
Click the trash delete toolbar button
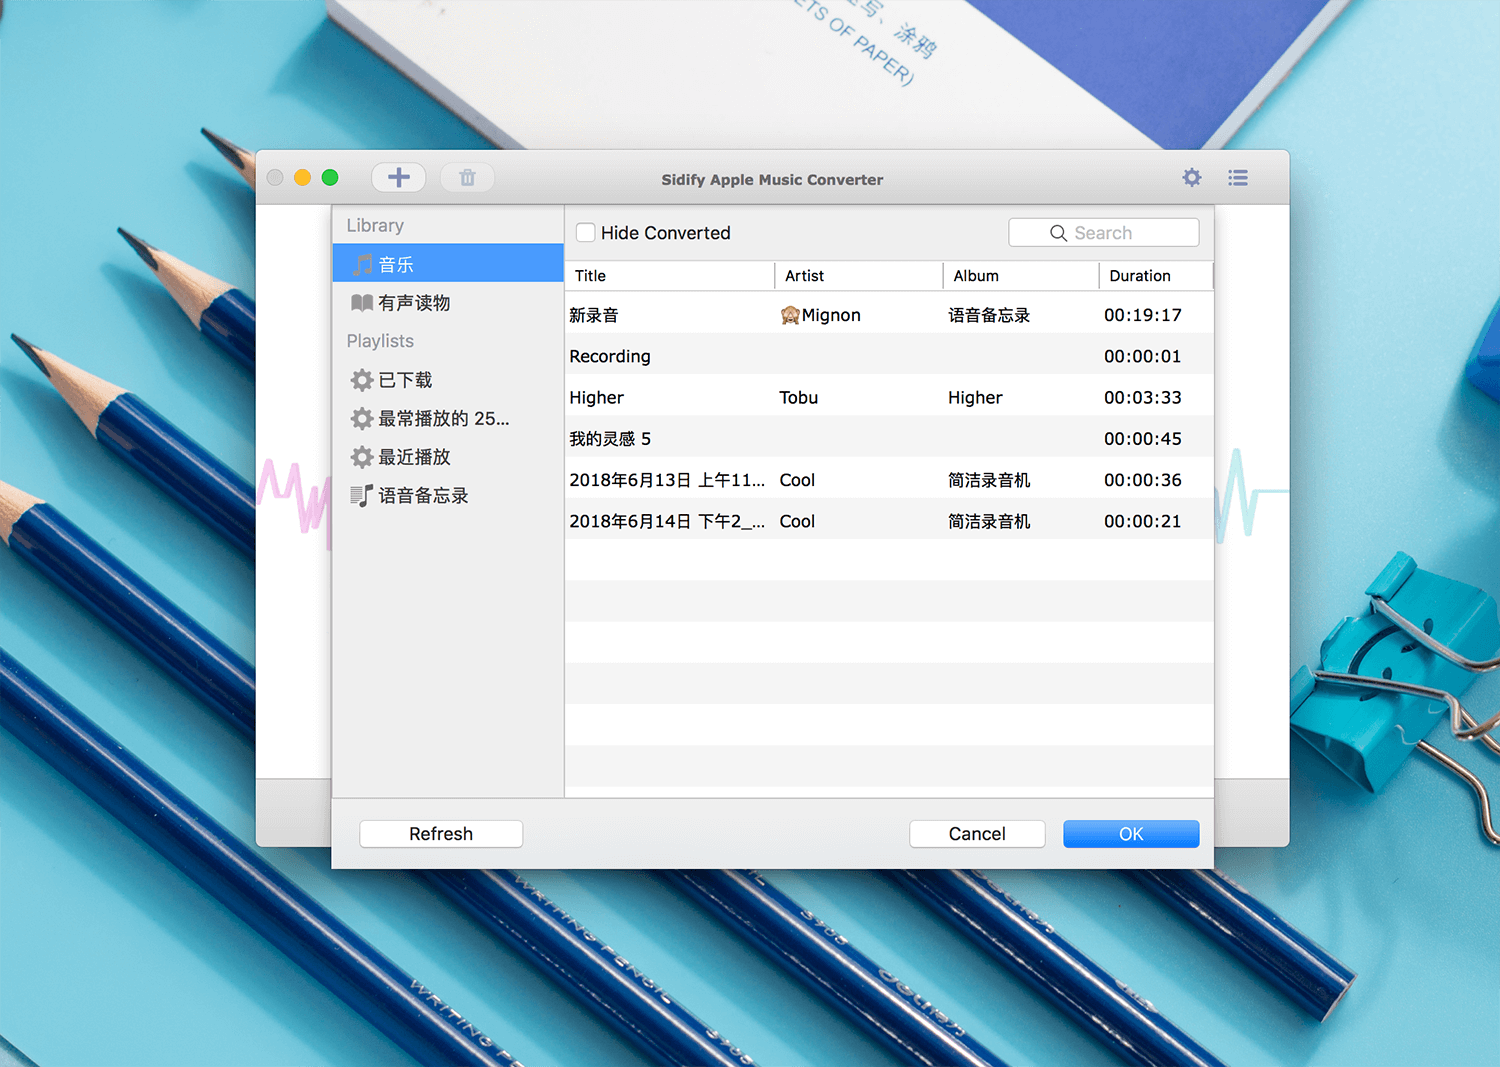[x=467, y=178]
